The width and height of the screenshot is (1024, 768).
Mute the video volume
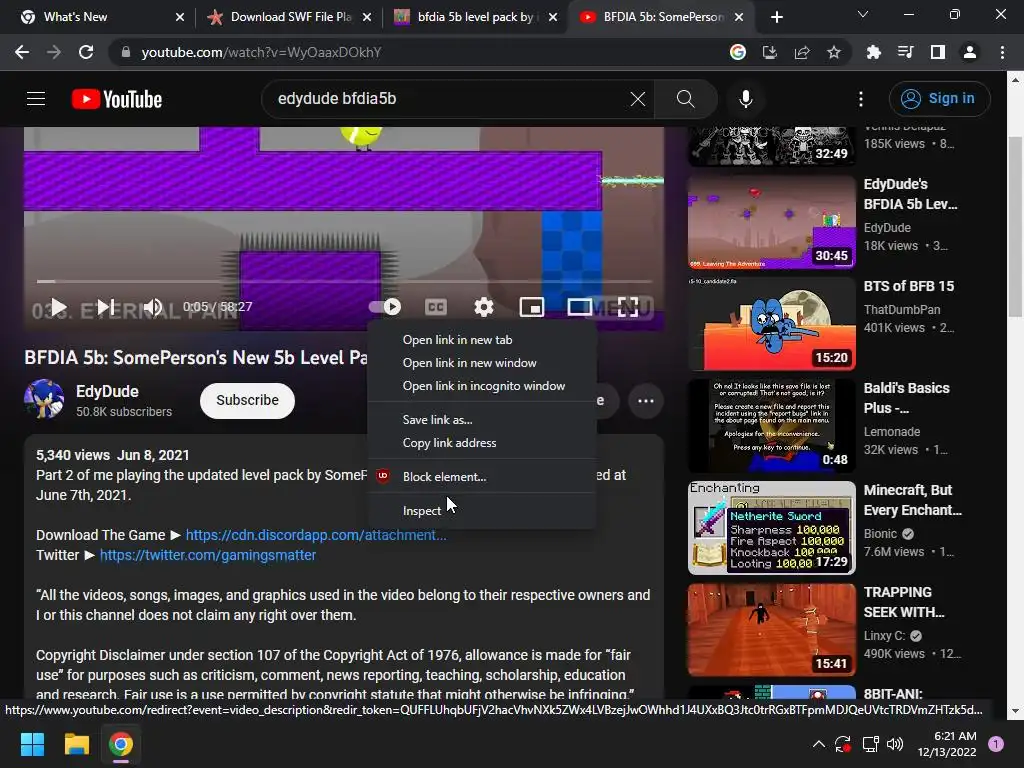click(153, 307)
